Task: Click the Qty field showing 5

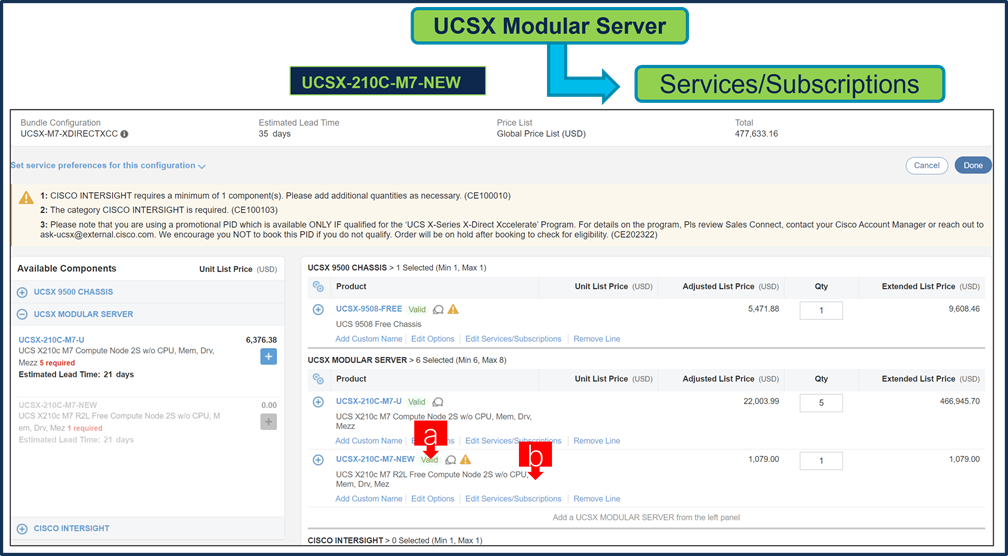Action: (x=821, y=403)
